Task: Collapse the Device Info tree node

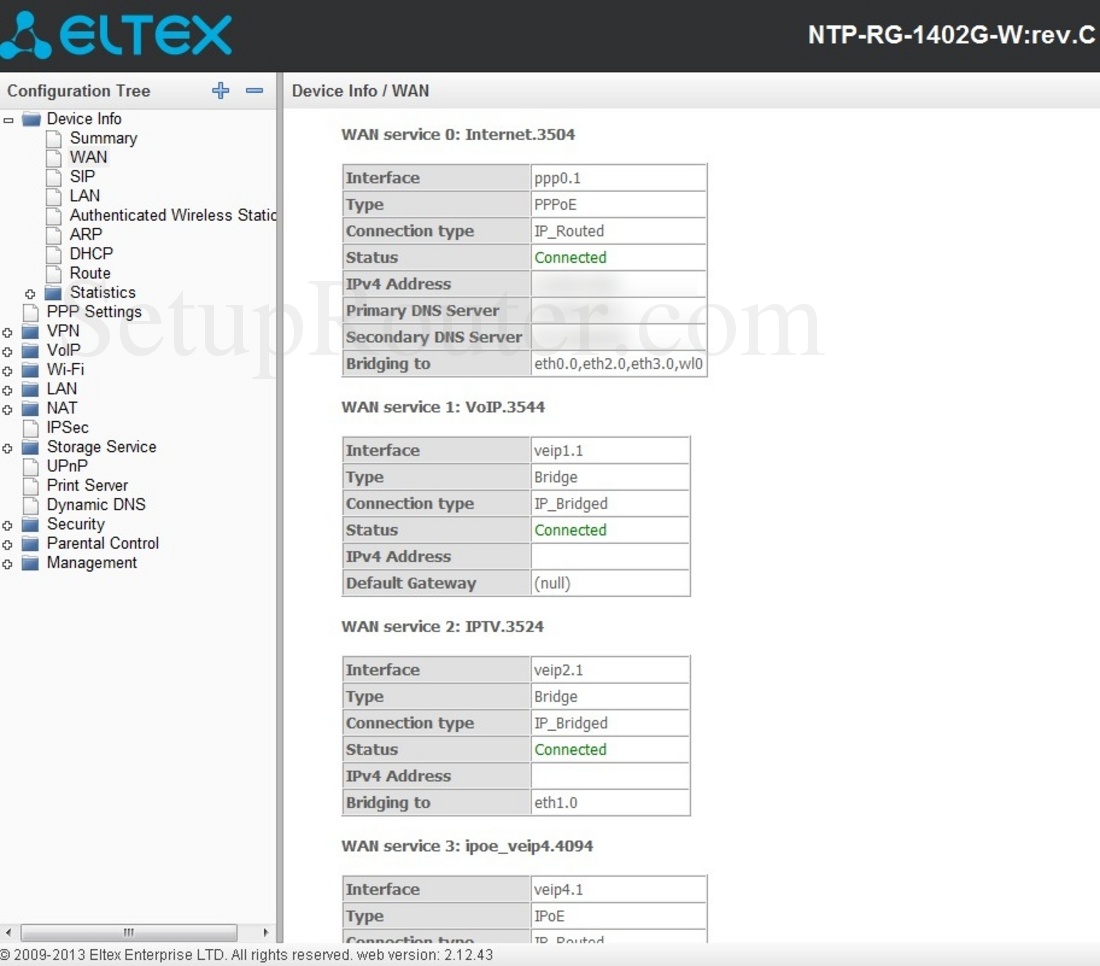Action: click(x=8, y=120)
